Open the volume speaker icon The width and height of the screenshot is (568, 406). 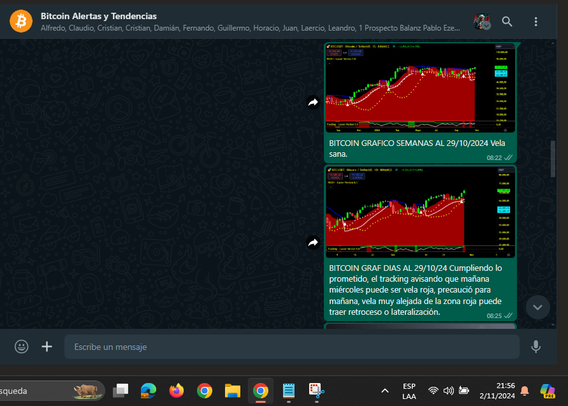tap(448, 390)
